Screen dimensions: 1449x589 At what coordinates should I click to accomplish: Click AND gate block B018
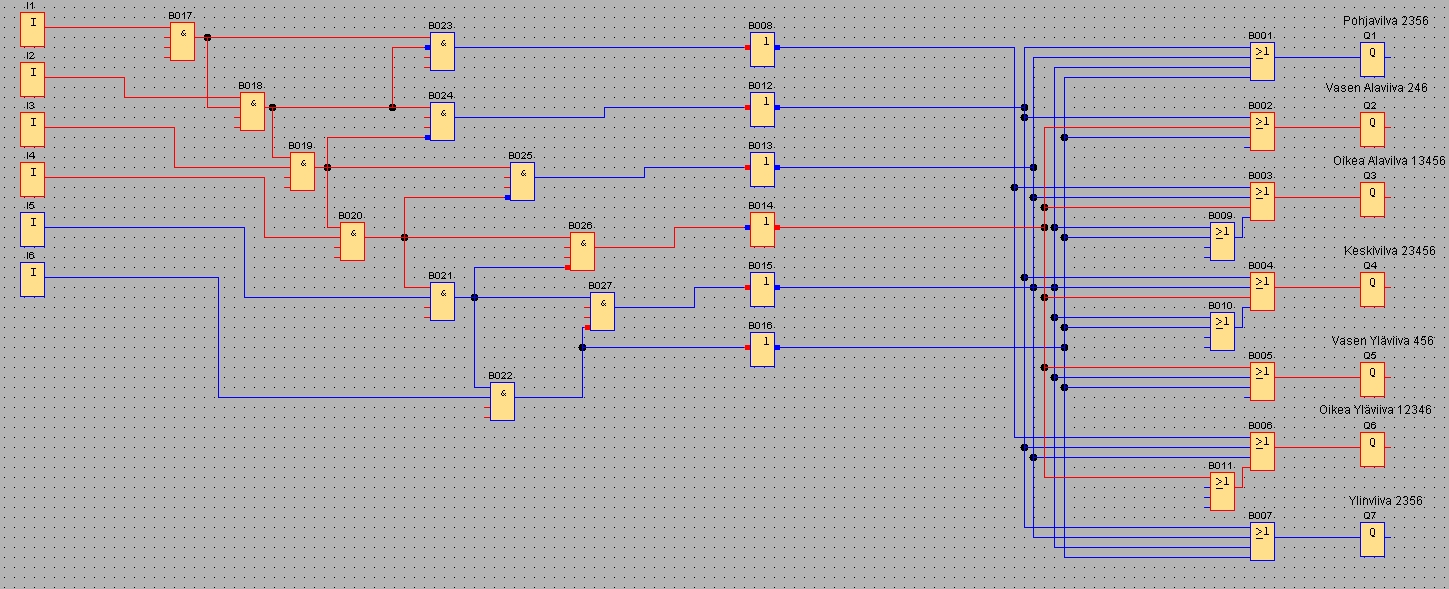252,112
